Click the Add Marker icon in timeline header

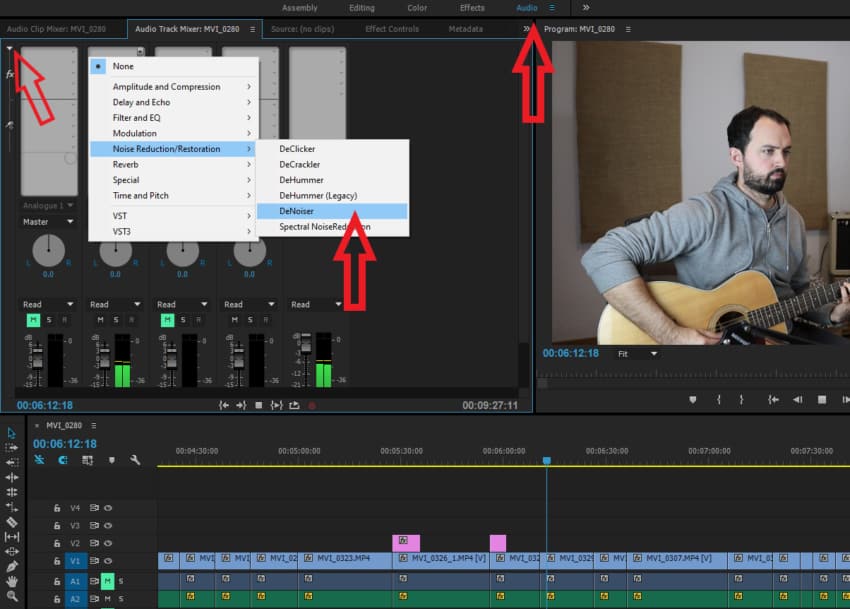coord(111,460)
